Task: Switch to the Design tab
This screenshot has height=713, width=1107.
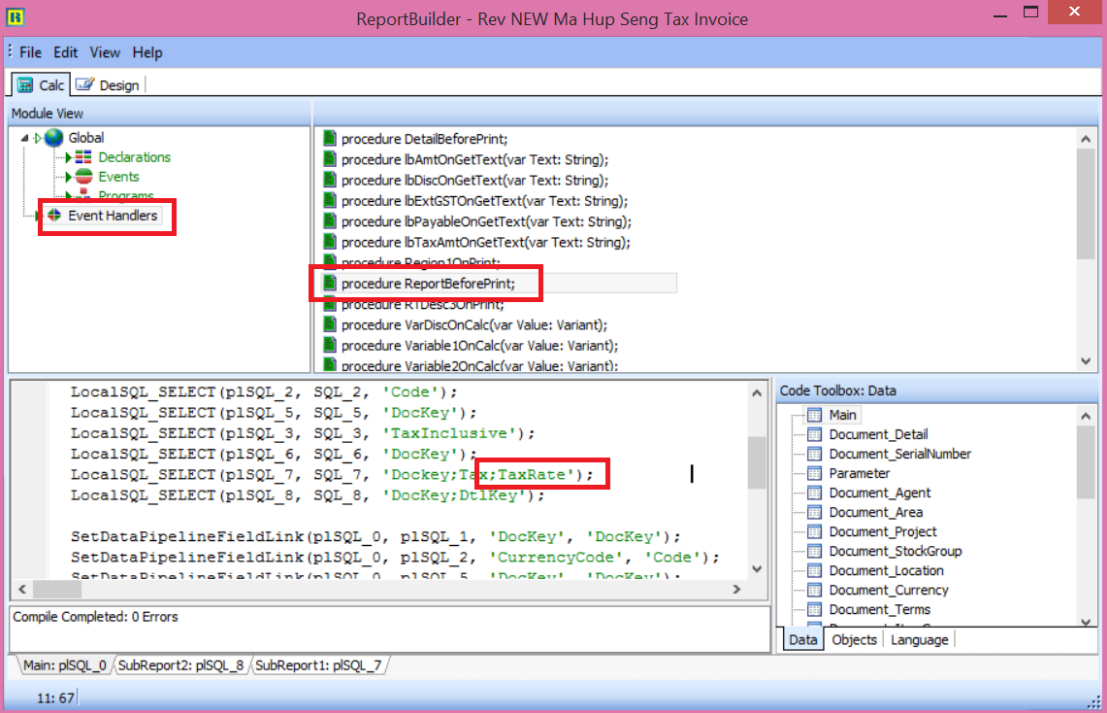Action: point(109,85)
